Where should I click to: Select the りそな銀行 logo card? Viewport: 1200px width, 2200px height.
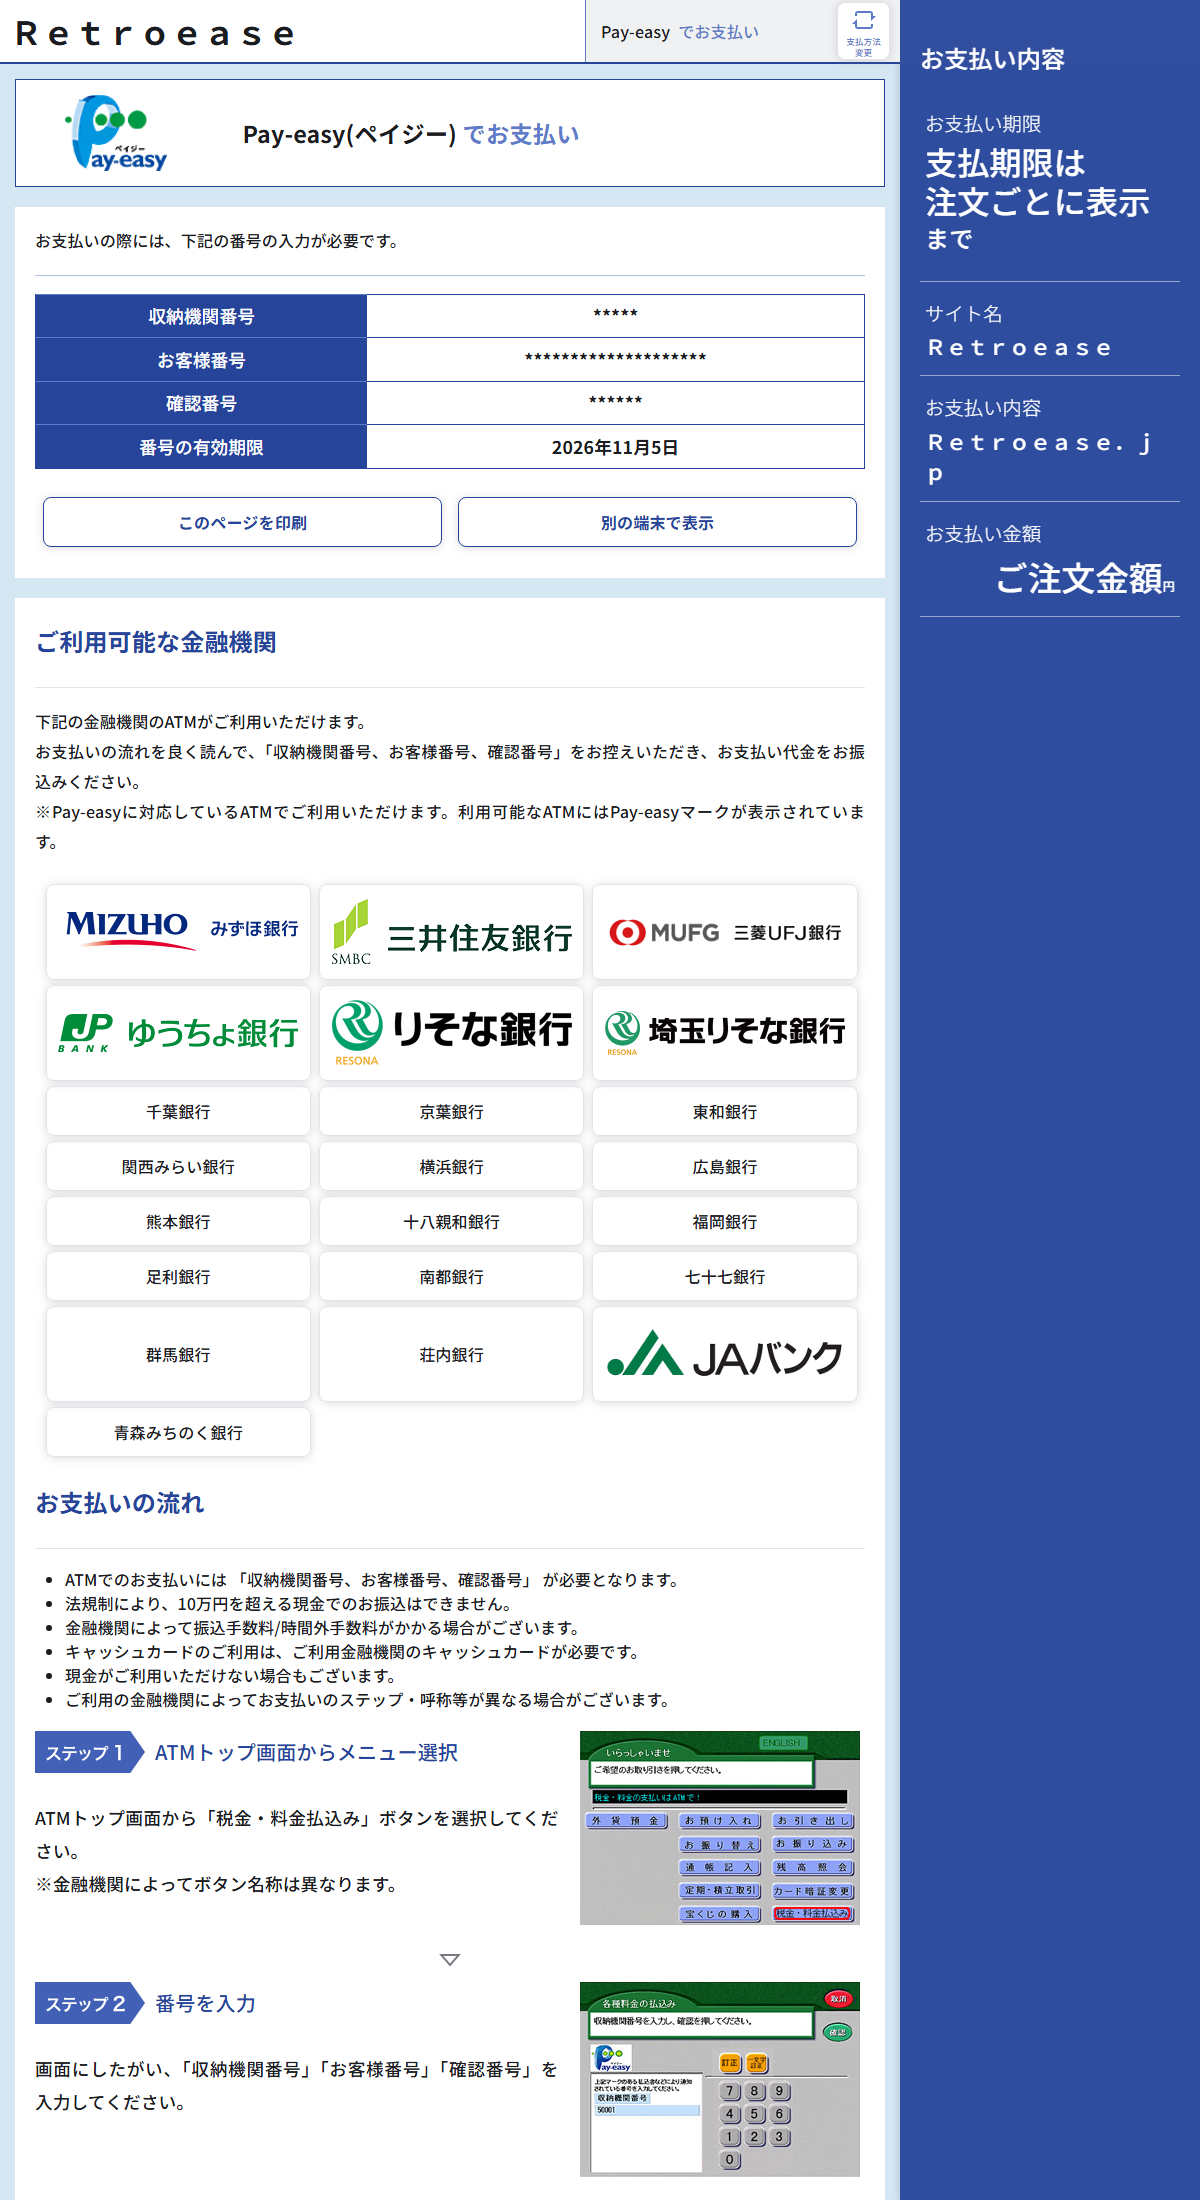coord(451,1033)
